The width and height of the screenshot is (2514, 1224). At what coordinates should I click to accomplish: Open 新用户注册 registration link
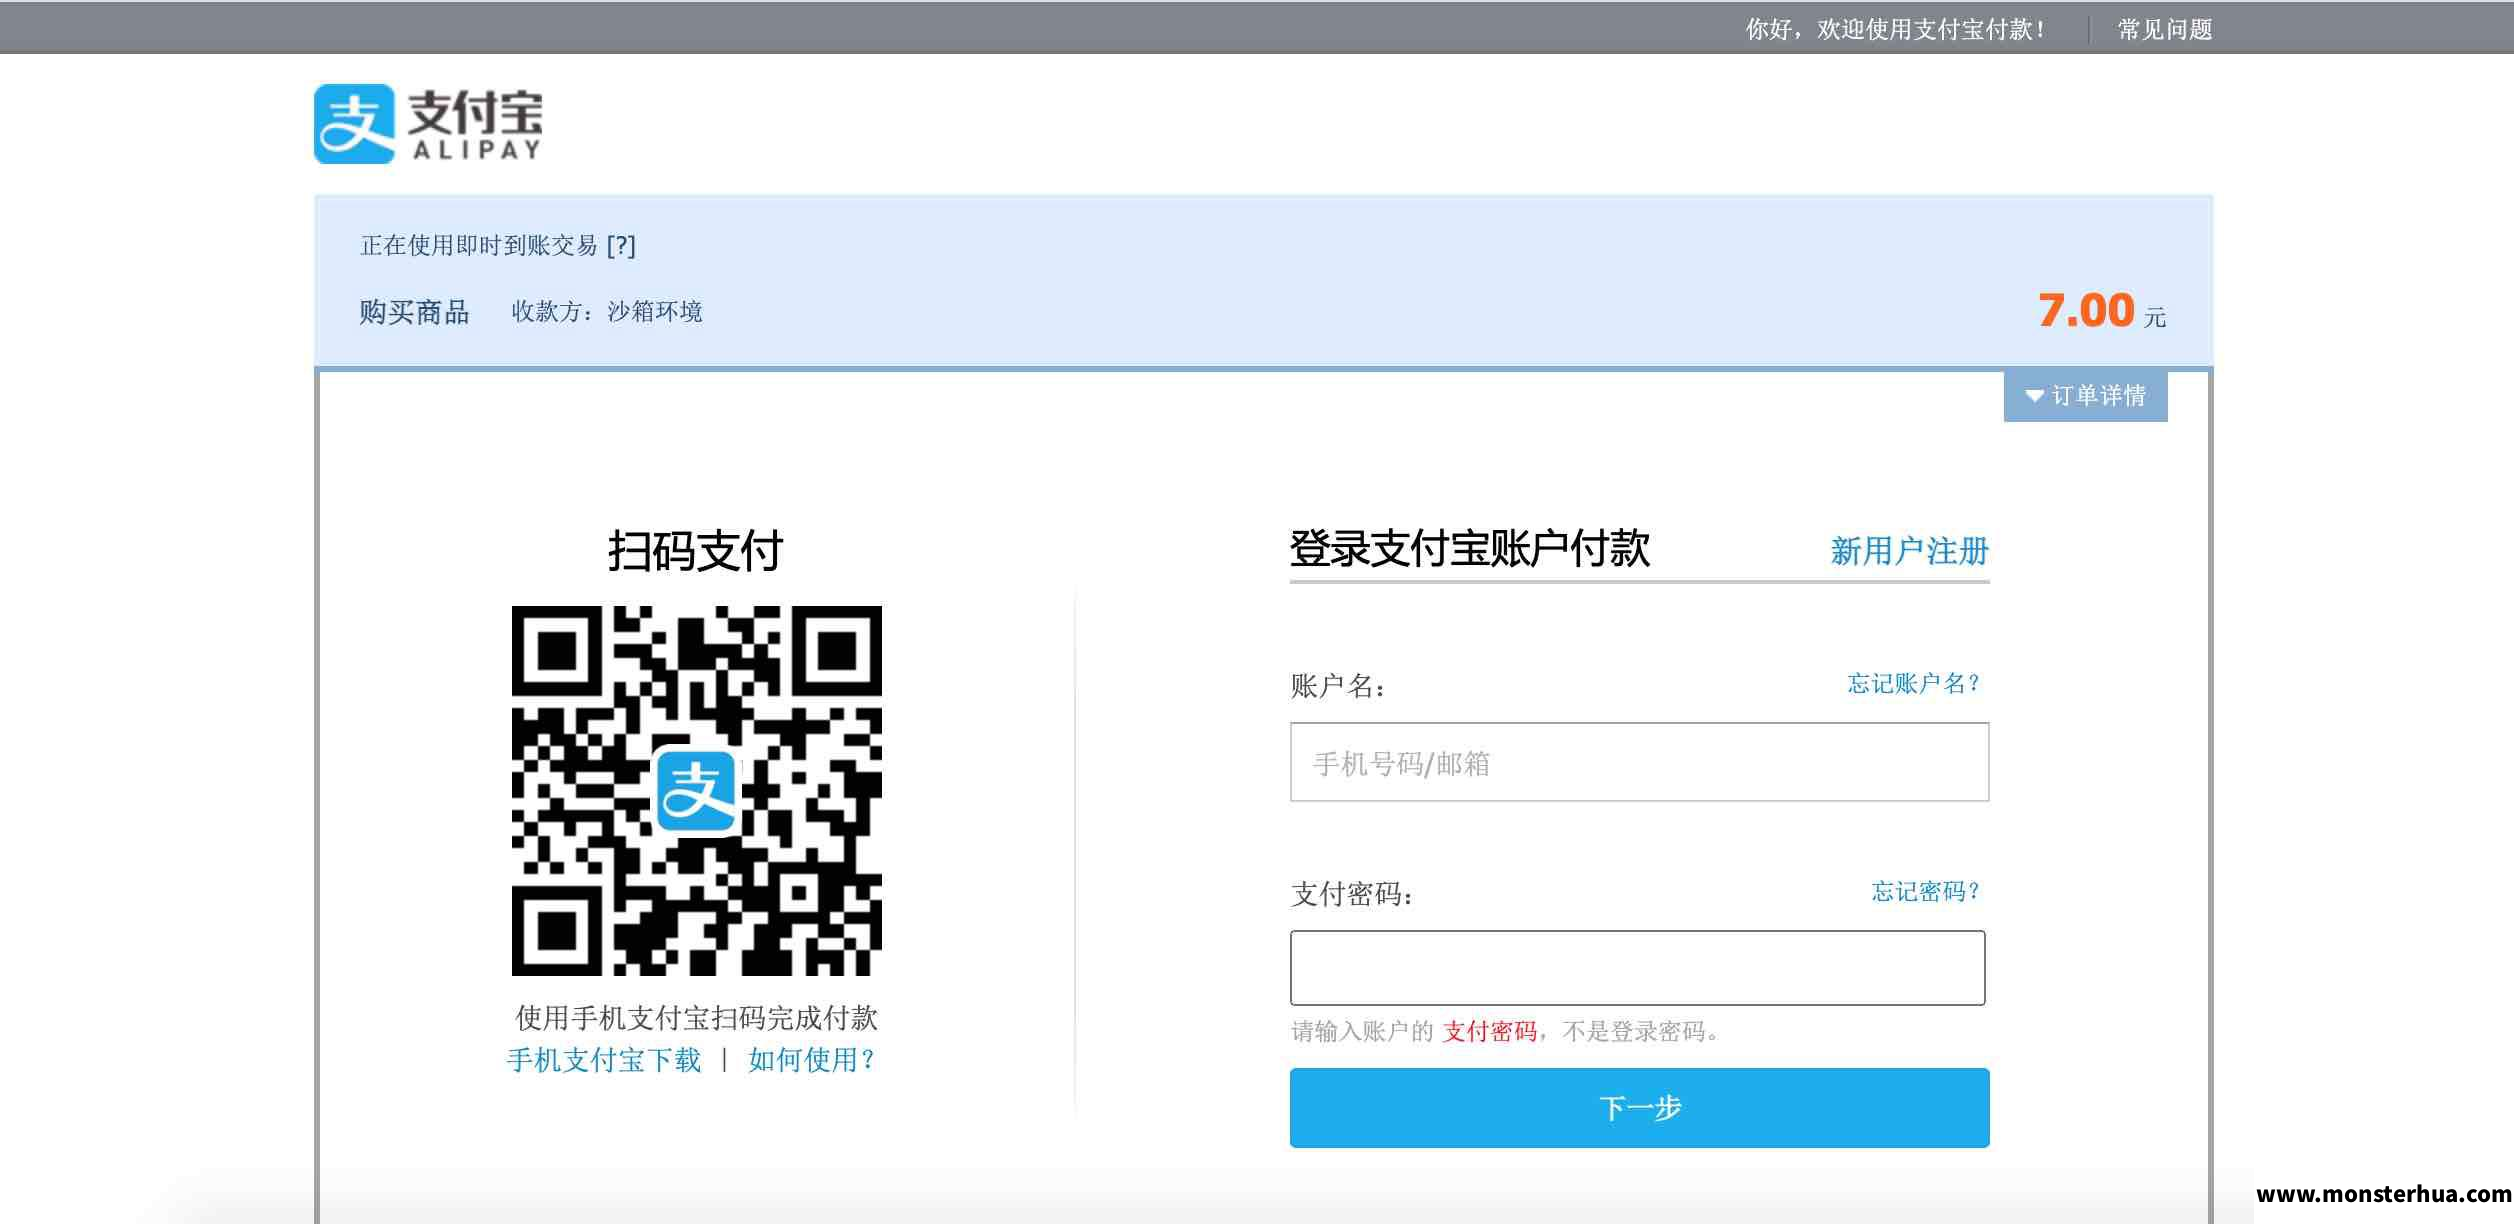point(1909,551)
